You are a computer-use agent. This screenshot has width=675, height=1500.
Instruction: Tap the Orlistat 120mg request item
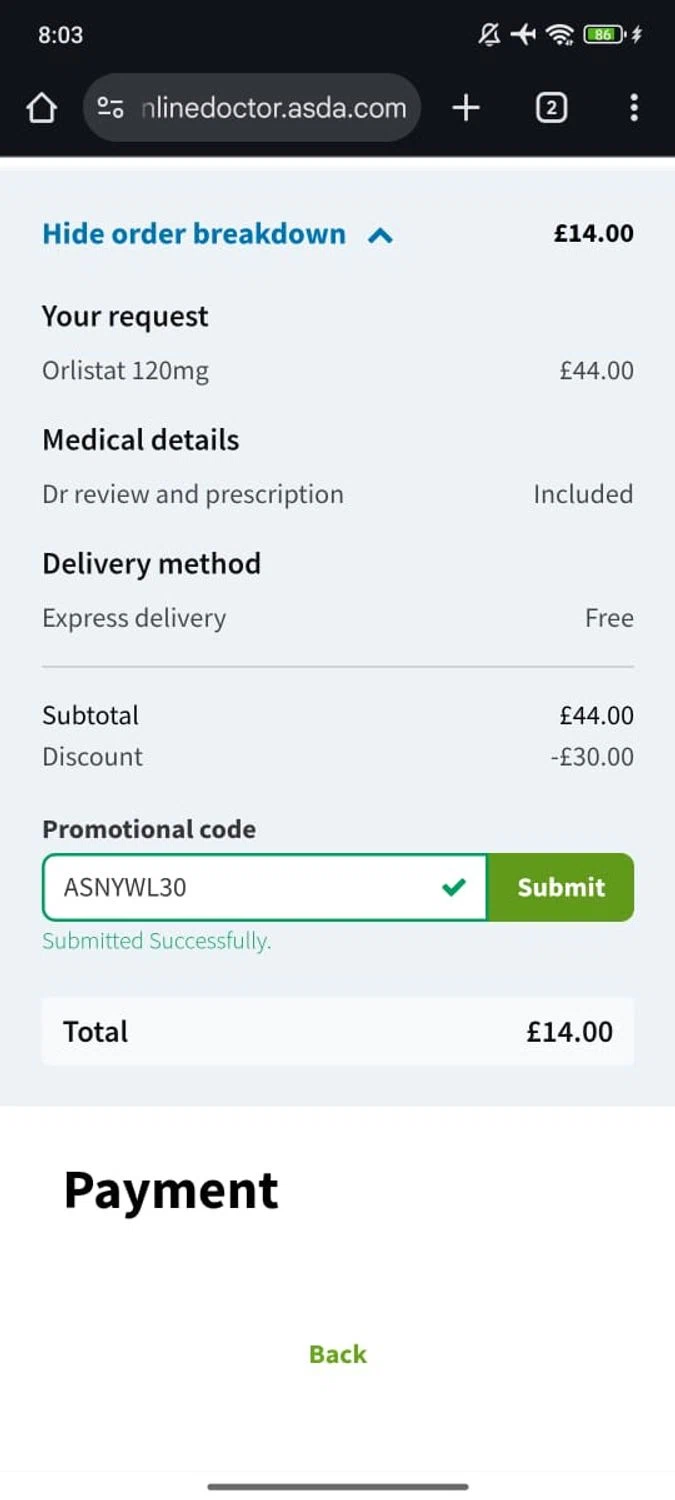126,371
